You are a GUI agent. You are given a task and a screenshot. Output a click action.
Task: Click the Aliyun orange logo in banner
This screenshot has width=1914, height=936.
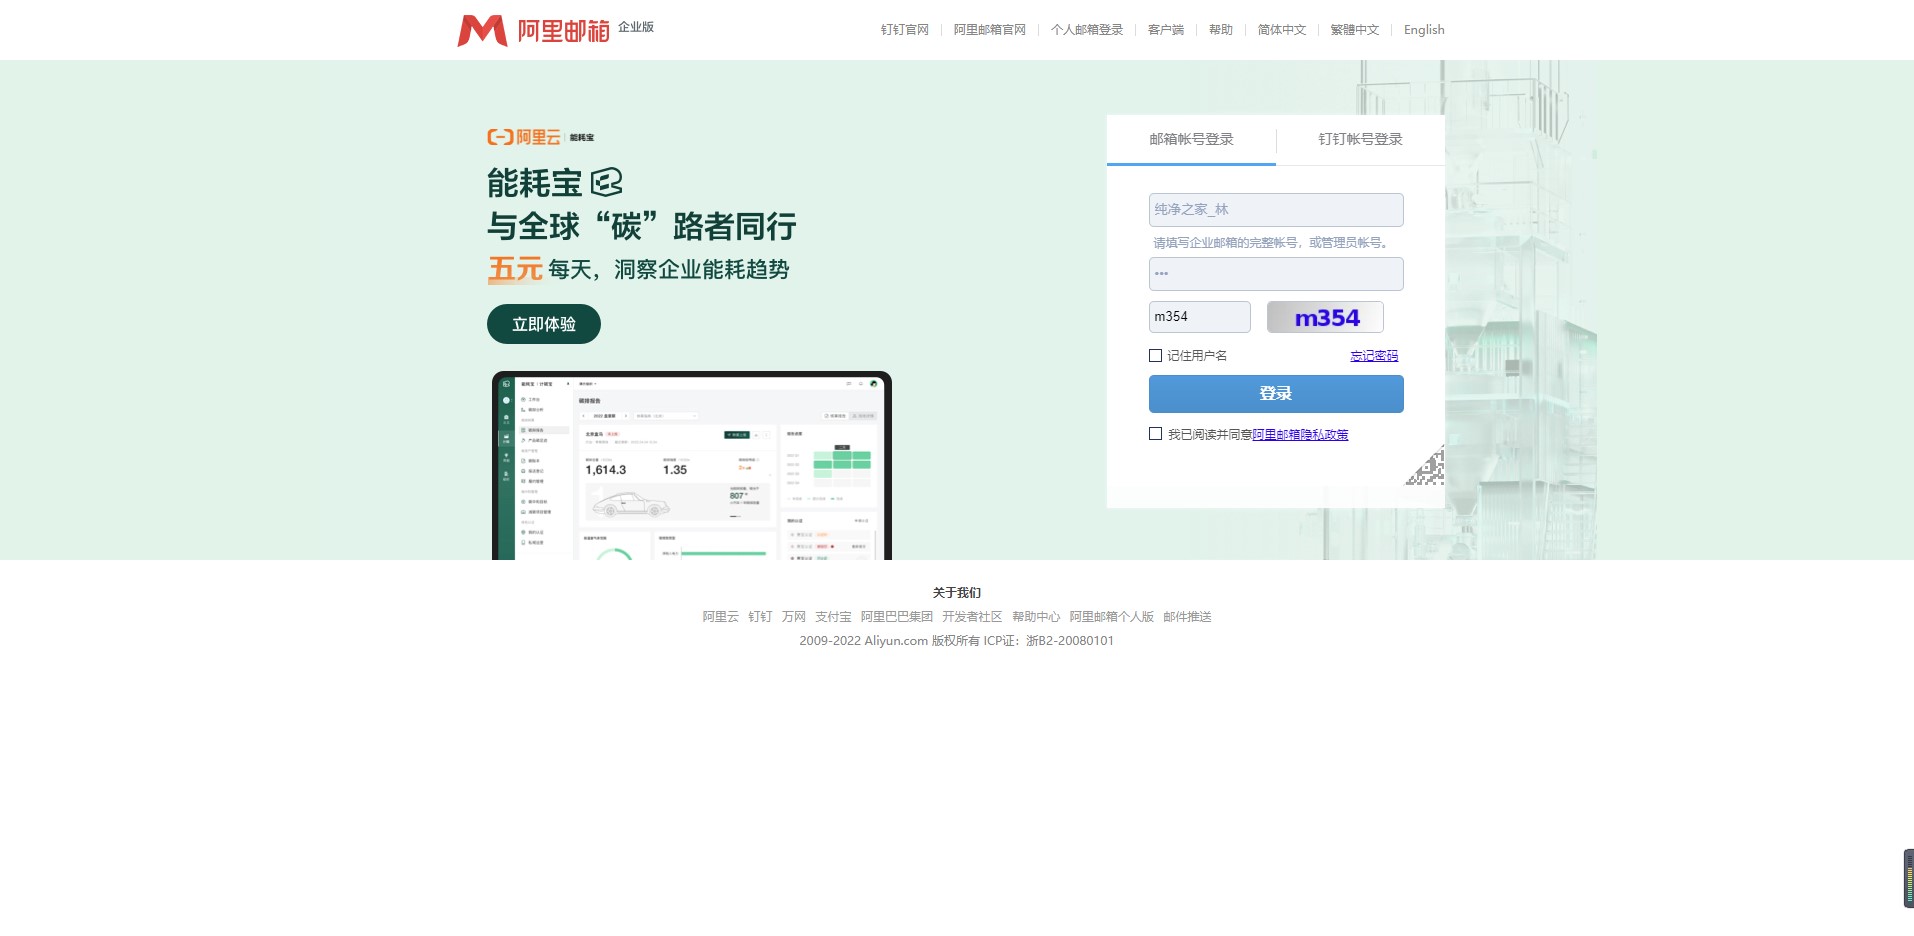click(524, 137)
